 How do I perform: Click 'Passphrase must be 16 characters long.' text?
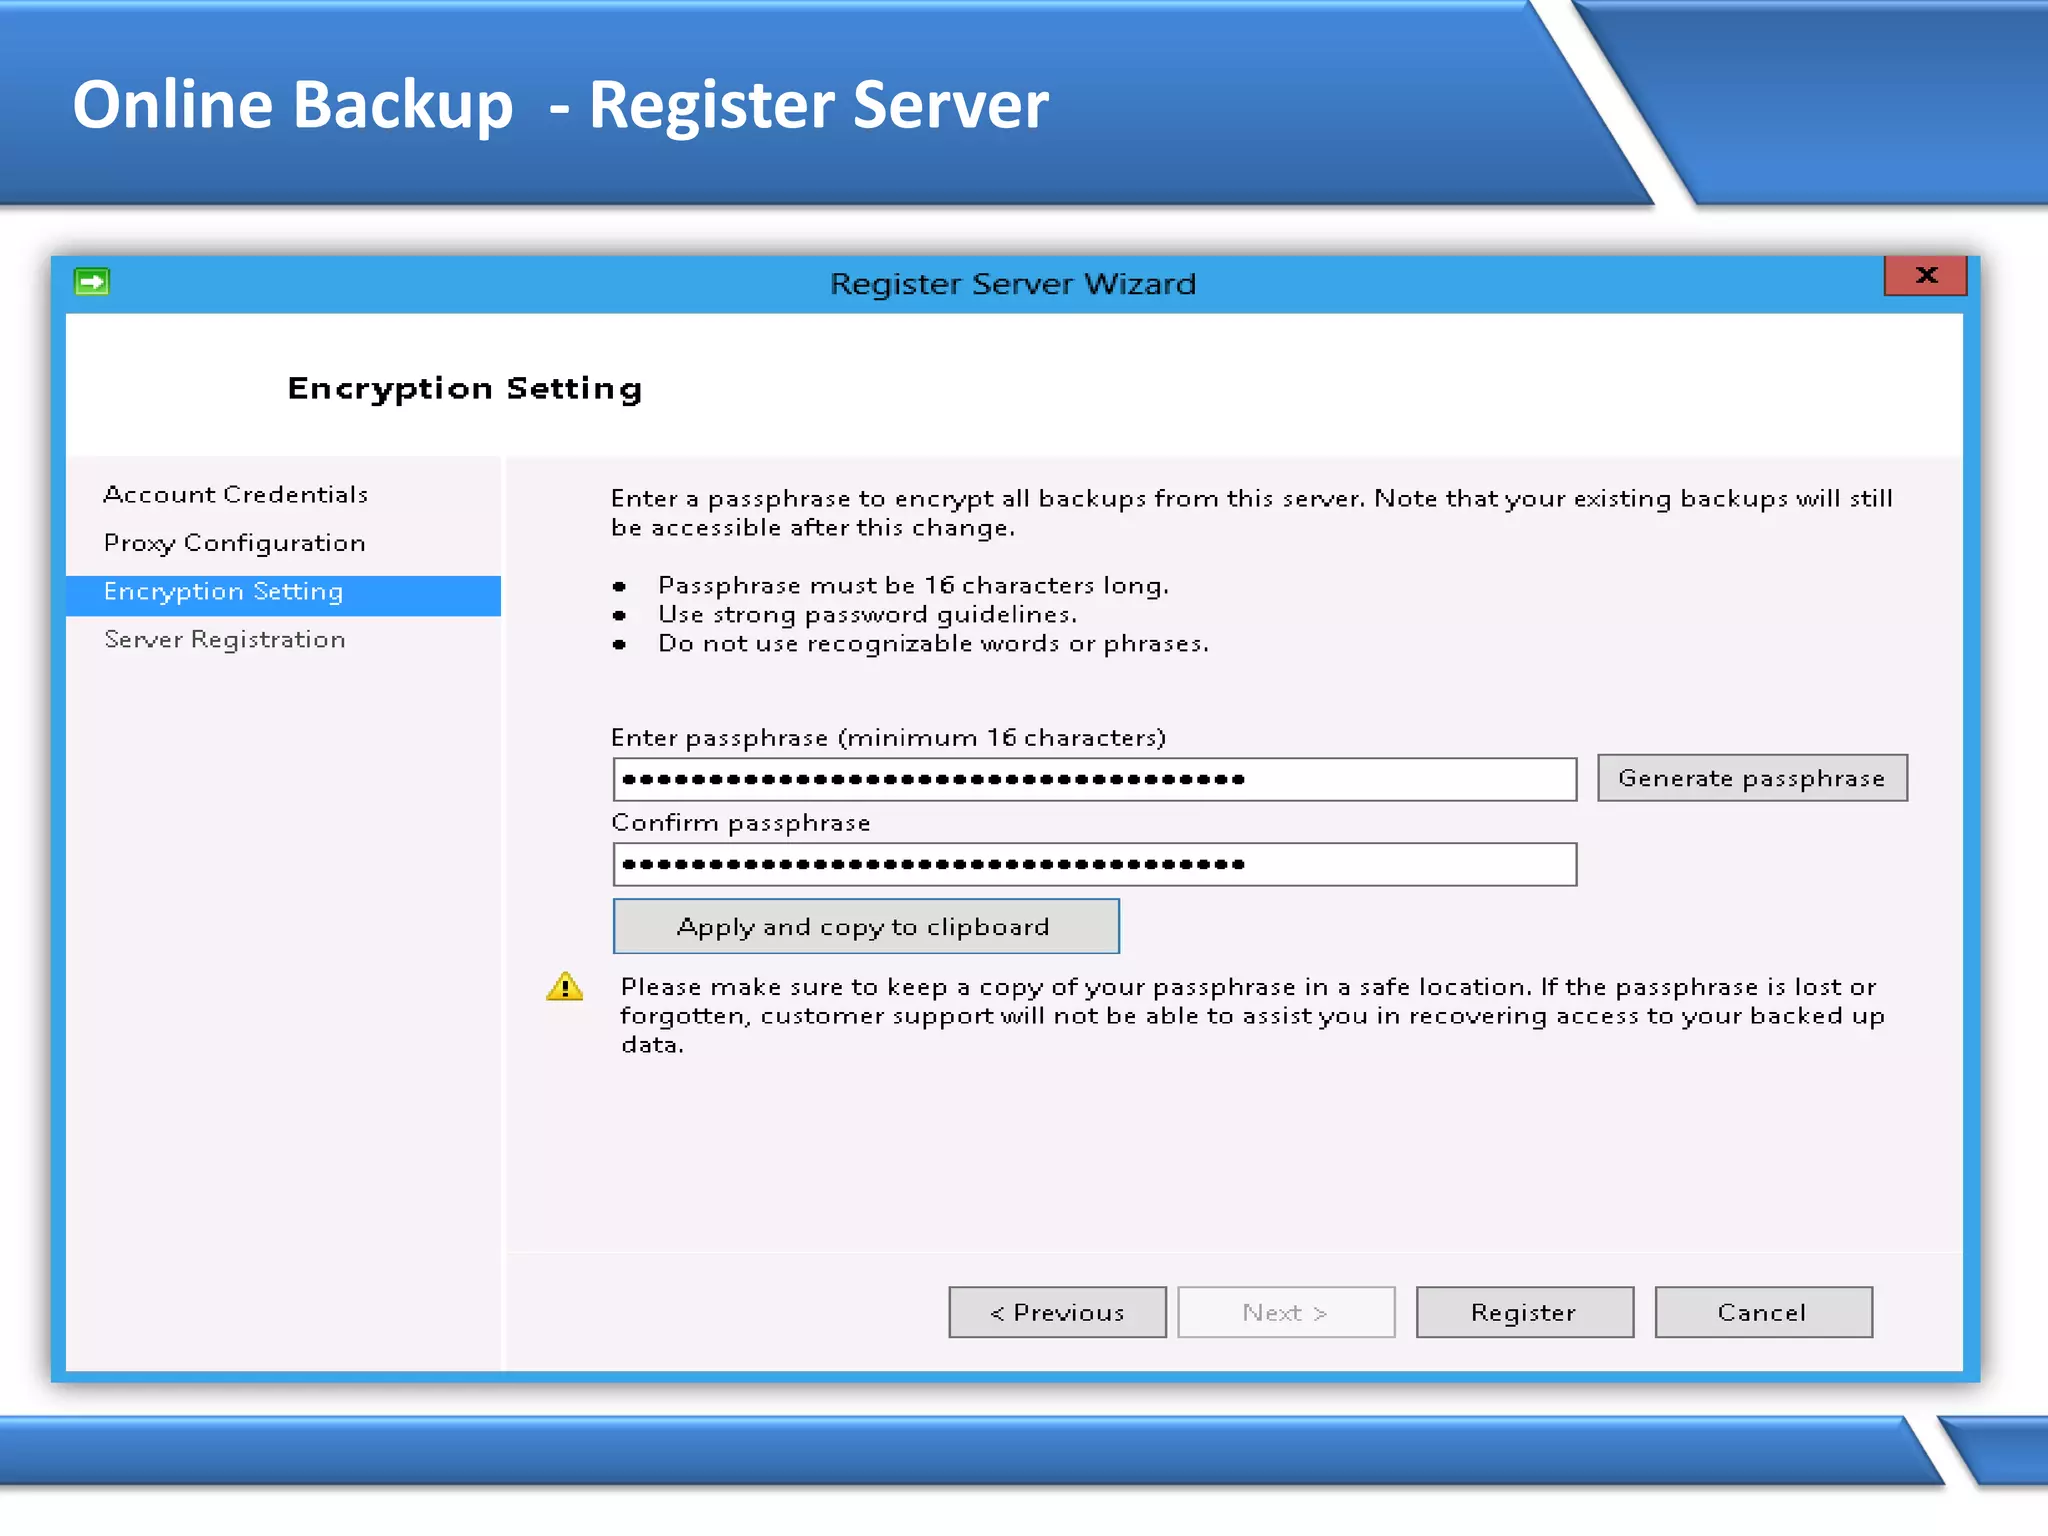coord(913,585)
